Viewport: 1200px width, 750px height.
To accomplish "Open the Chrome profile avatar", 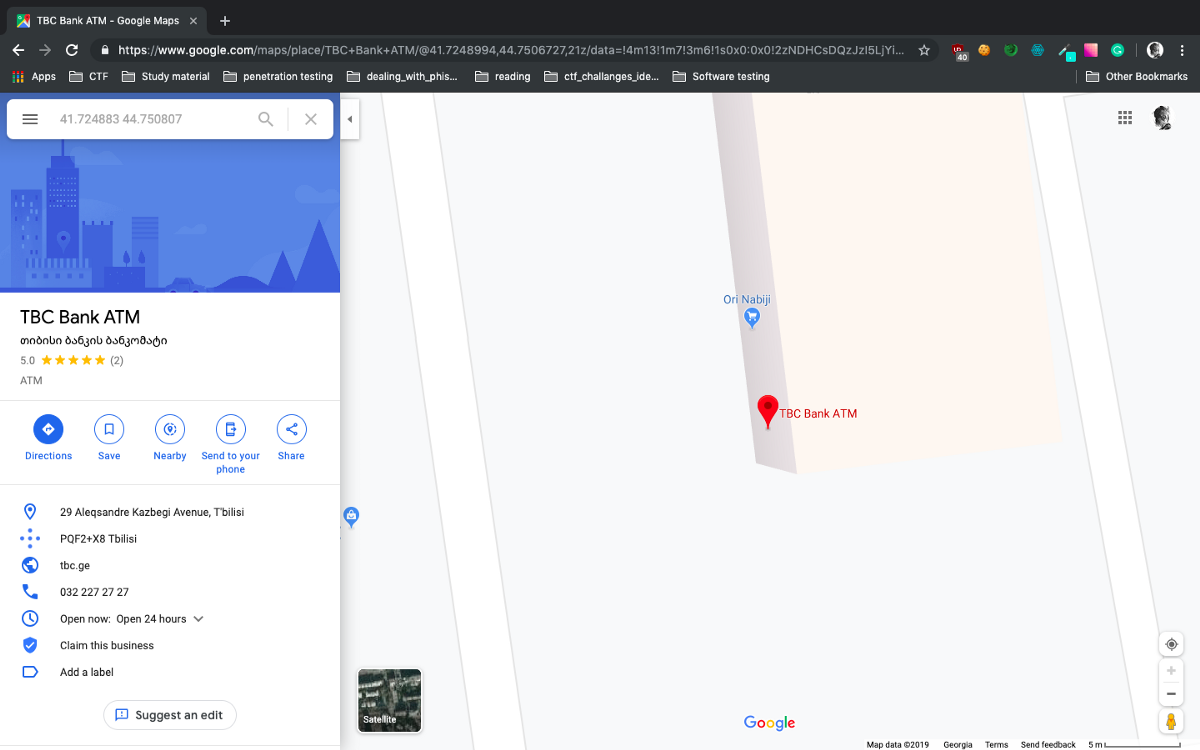I will [x=1155, y=50].
